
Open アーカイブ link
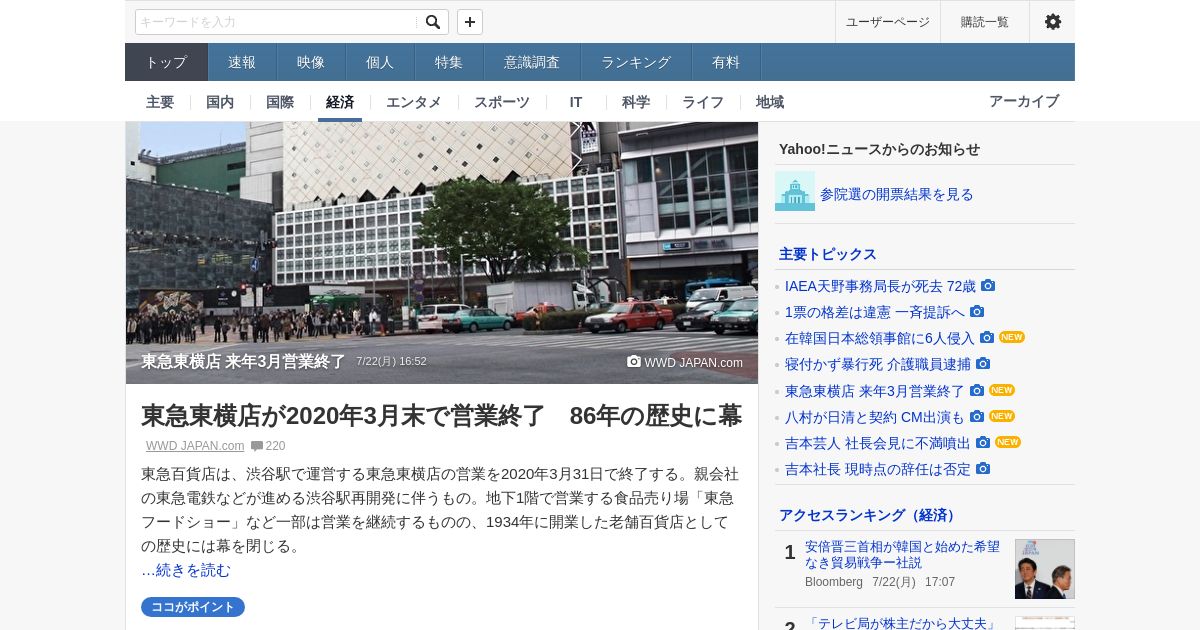click(x=1024, y=101)
